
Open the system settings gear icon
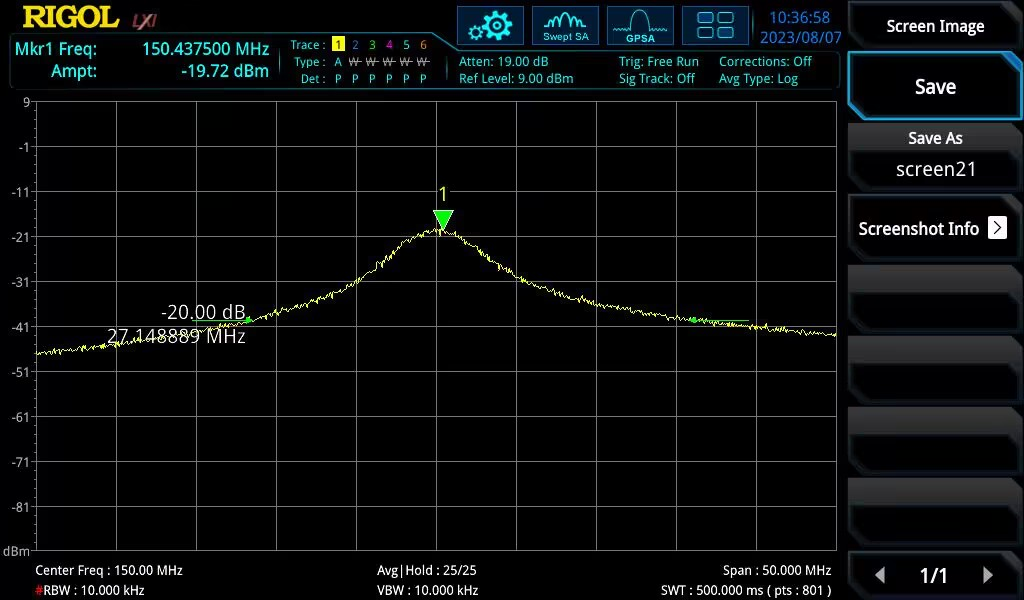tap(490, 26)
